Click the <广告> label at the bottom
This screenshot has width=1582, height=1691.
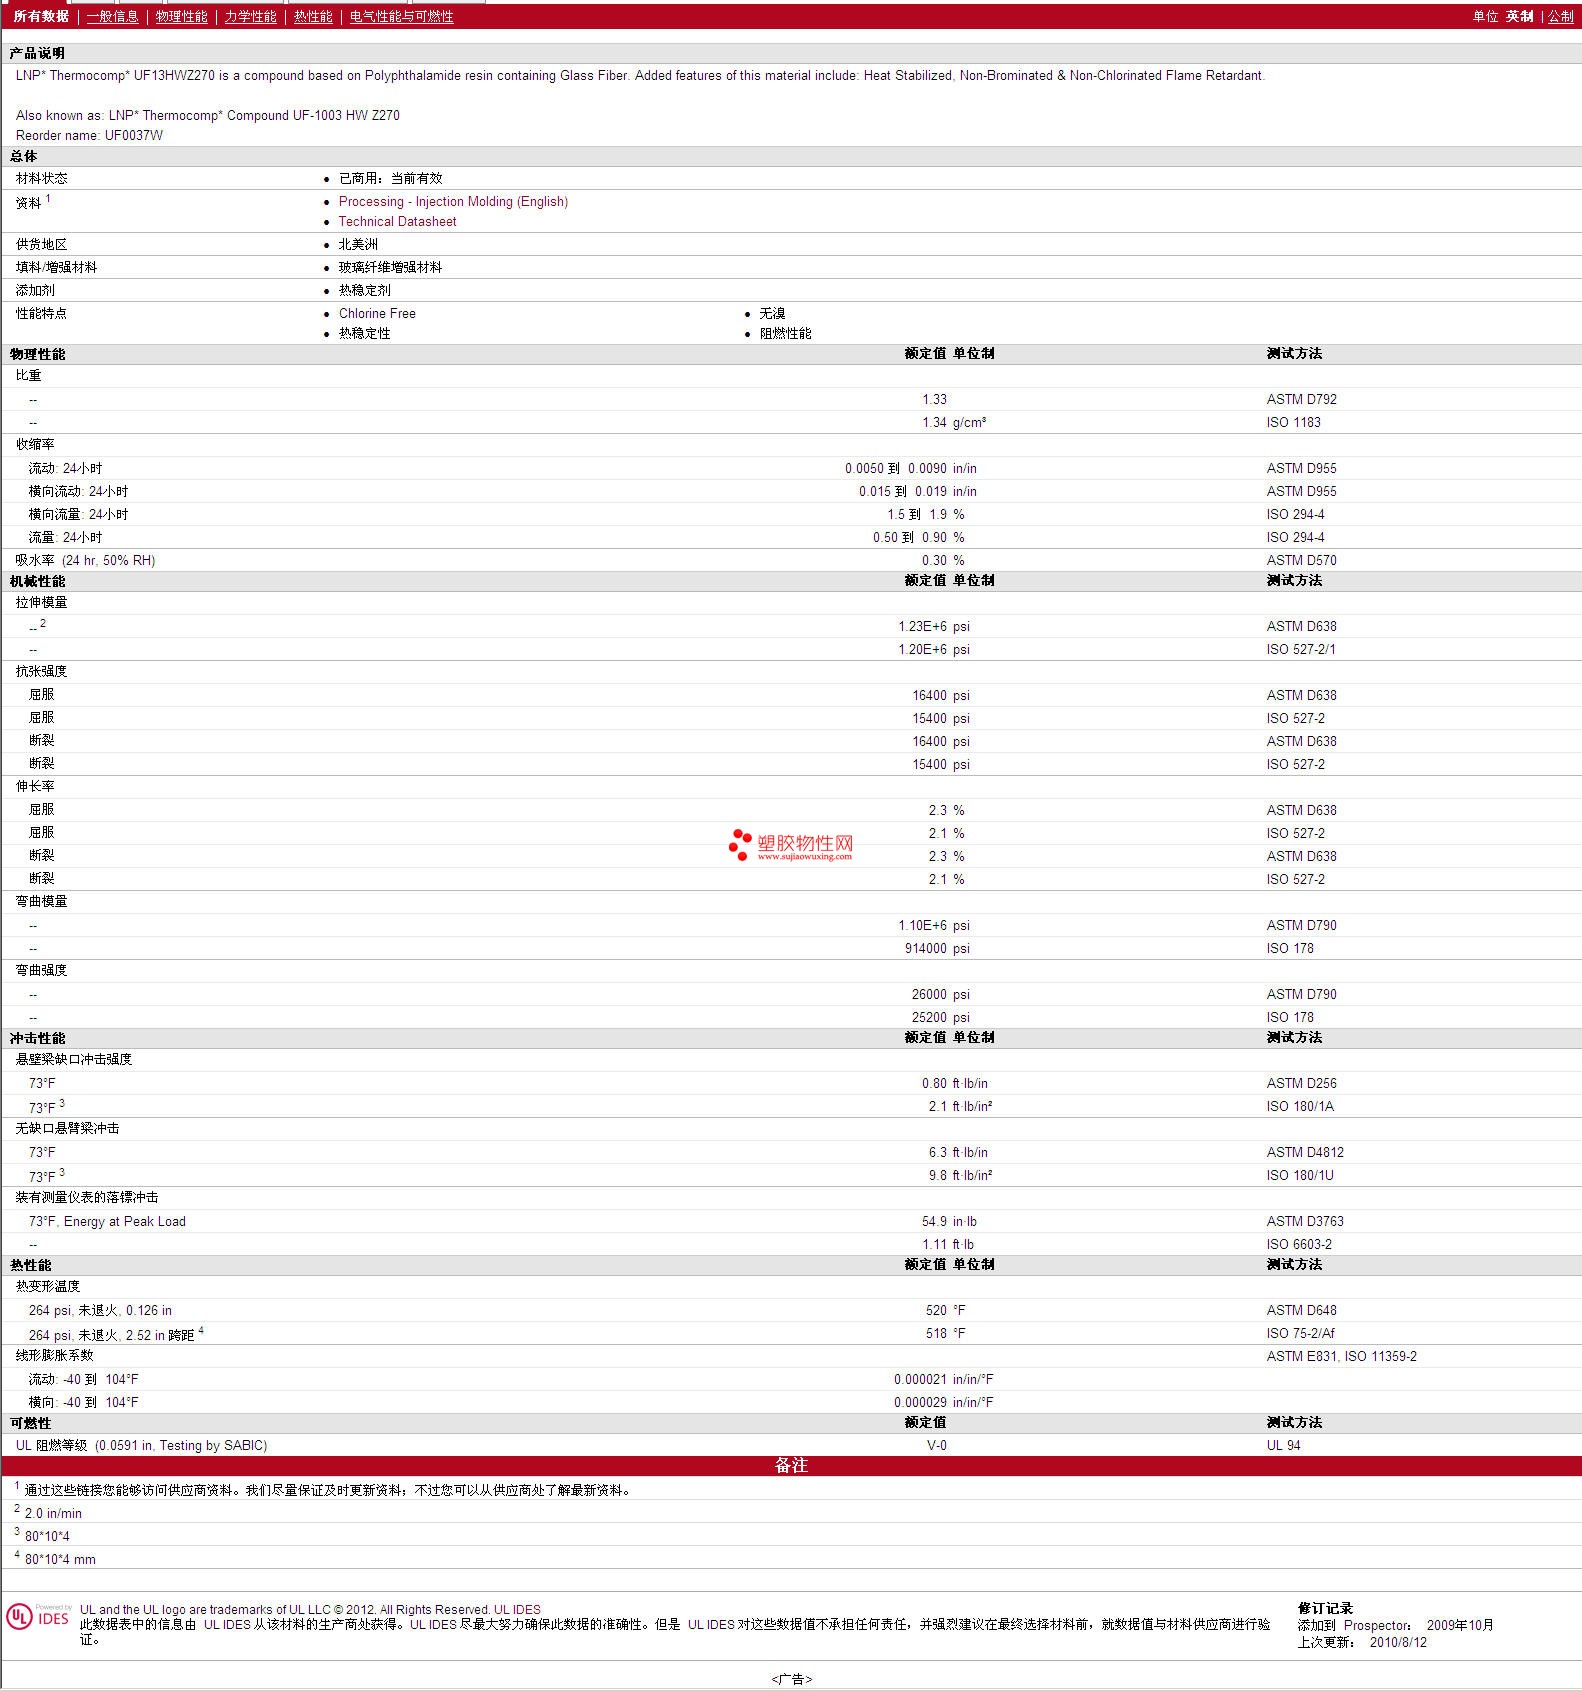[x=791, y=1679]
